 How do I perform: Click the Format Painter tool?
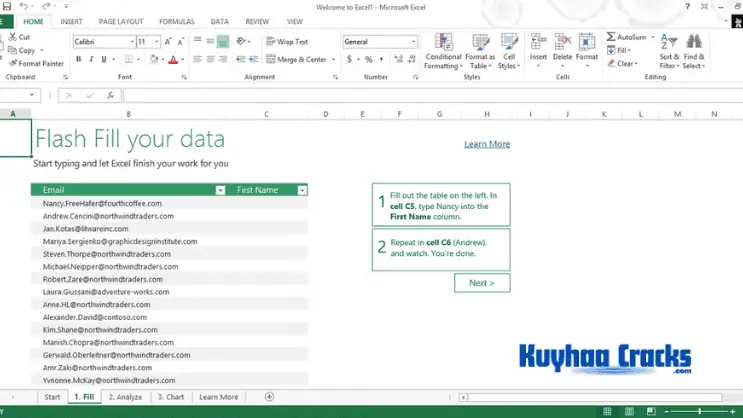tap(37, 63)
